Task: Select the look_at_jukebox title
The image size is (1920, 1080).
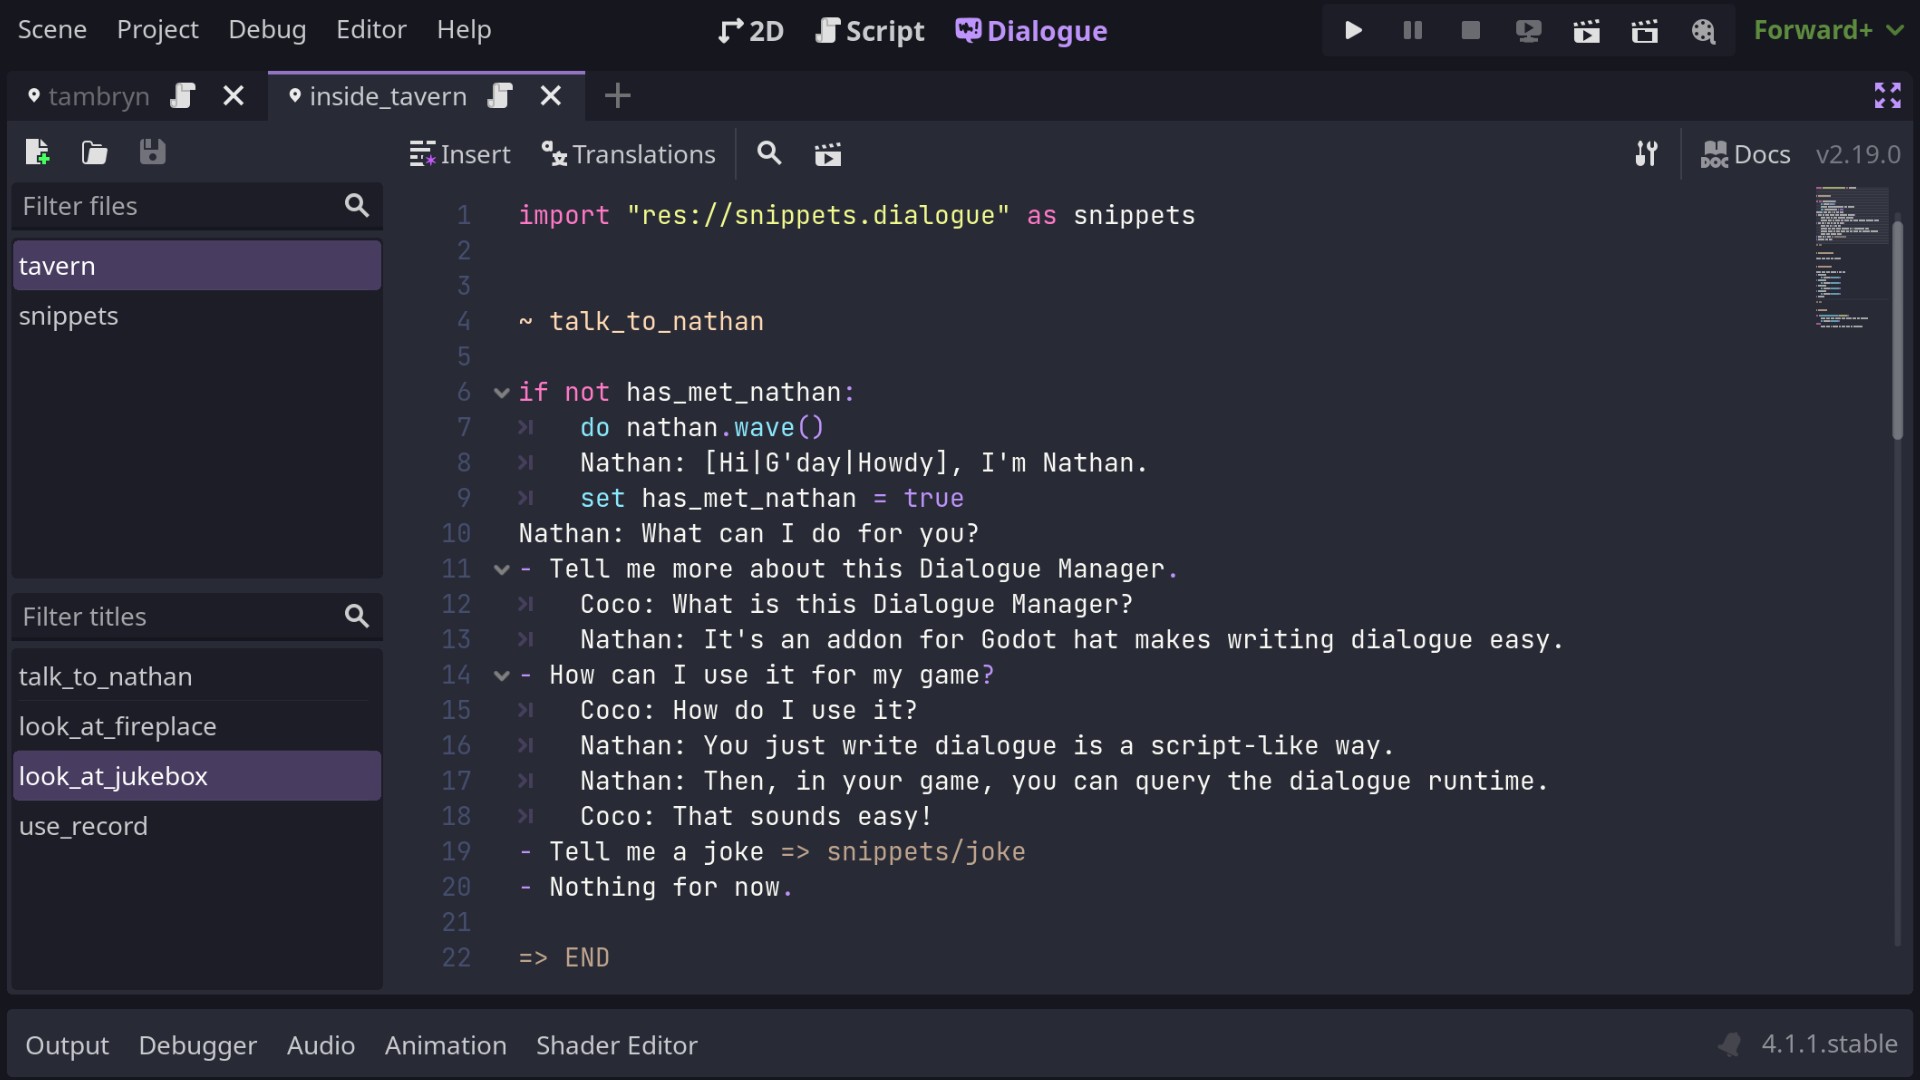Action: coord(115,777)
